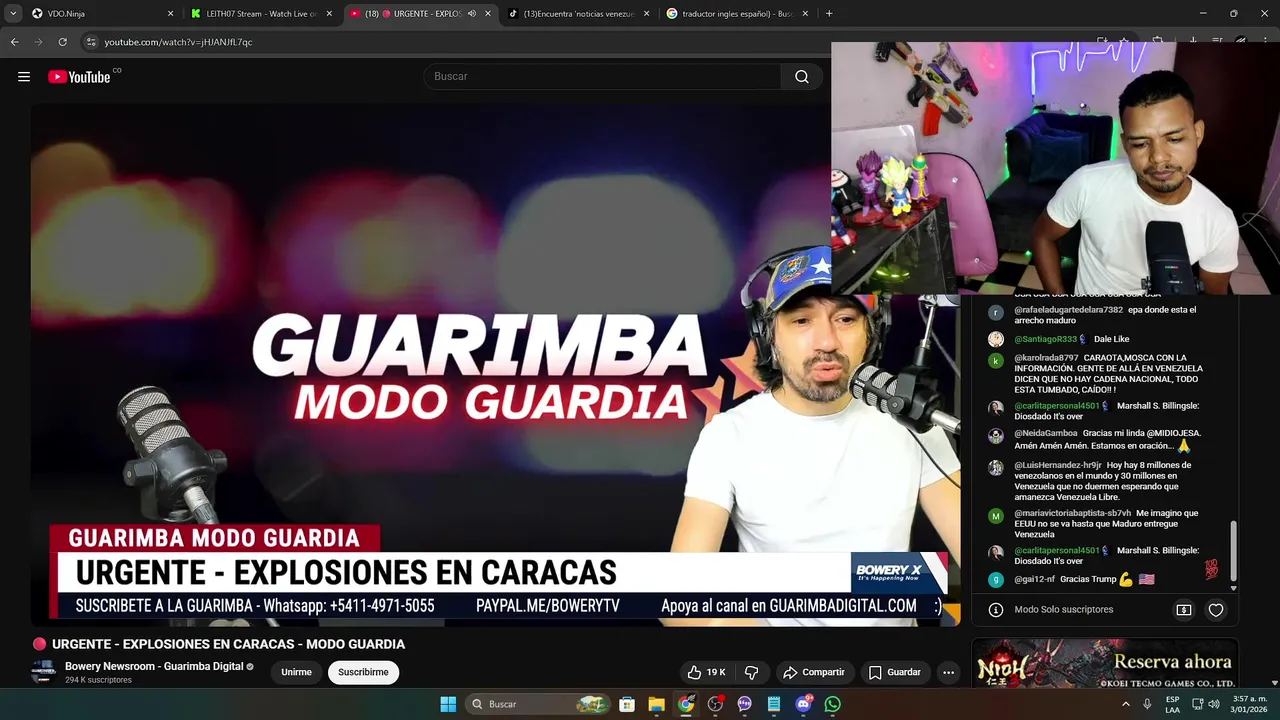Image resolution: width=1280 pixels, height=720 pixels.
Task: Click the info icon beside Modo Solo suscriptores
Action: 996,610
